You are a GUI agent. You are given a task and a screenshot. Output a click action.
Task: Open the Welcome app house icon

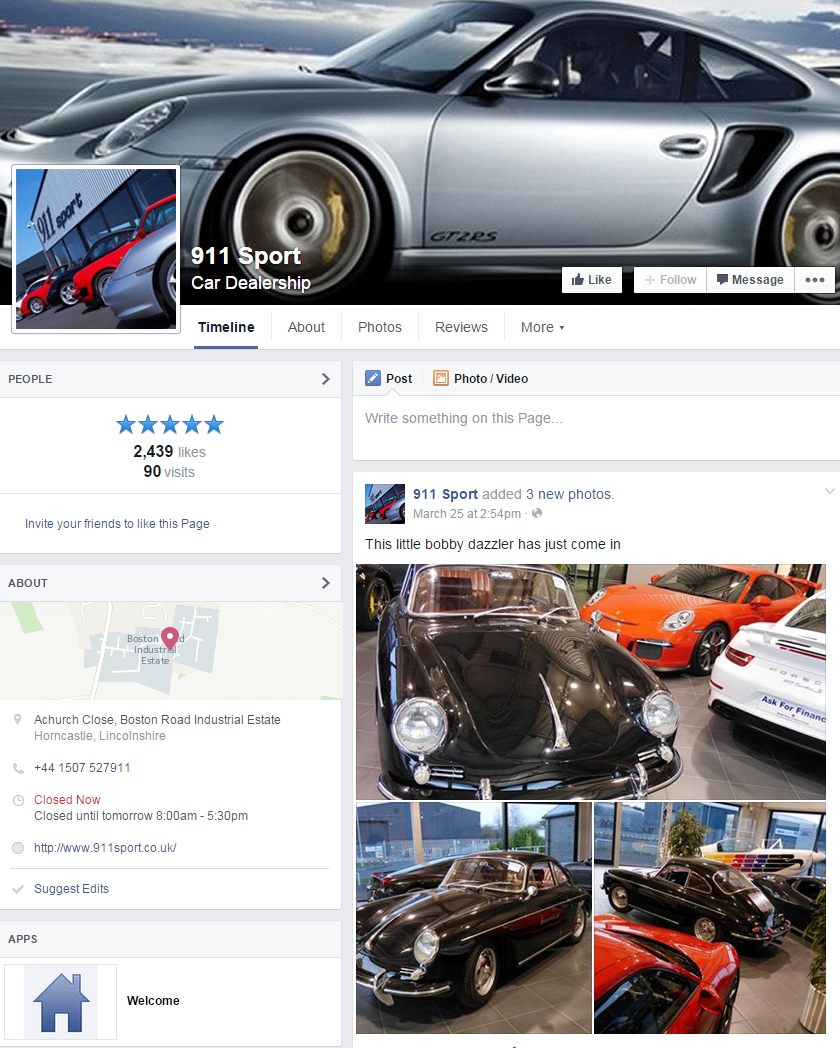tap(61, 1001)
